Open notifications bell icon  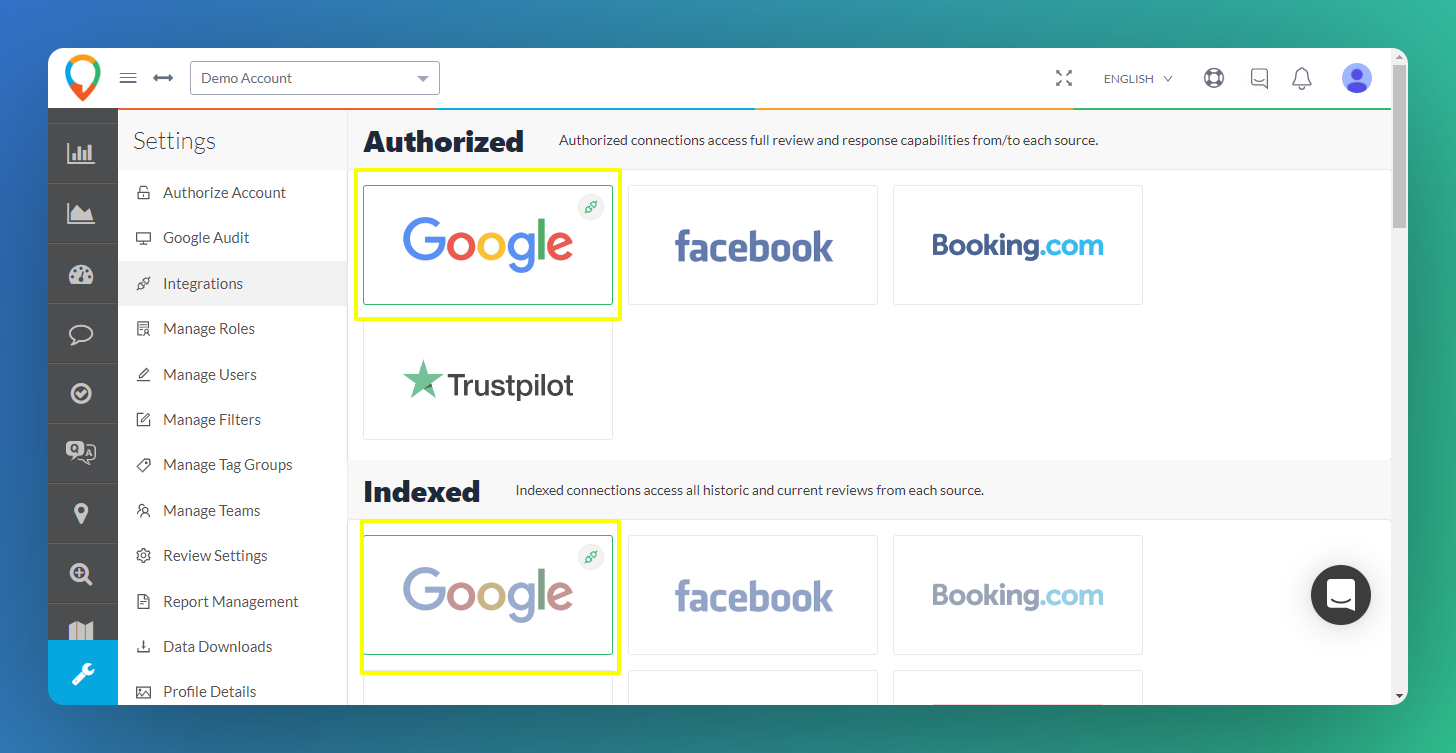(1302, 78)
